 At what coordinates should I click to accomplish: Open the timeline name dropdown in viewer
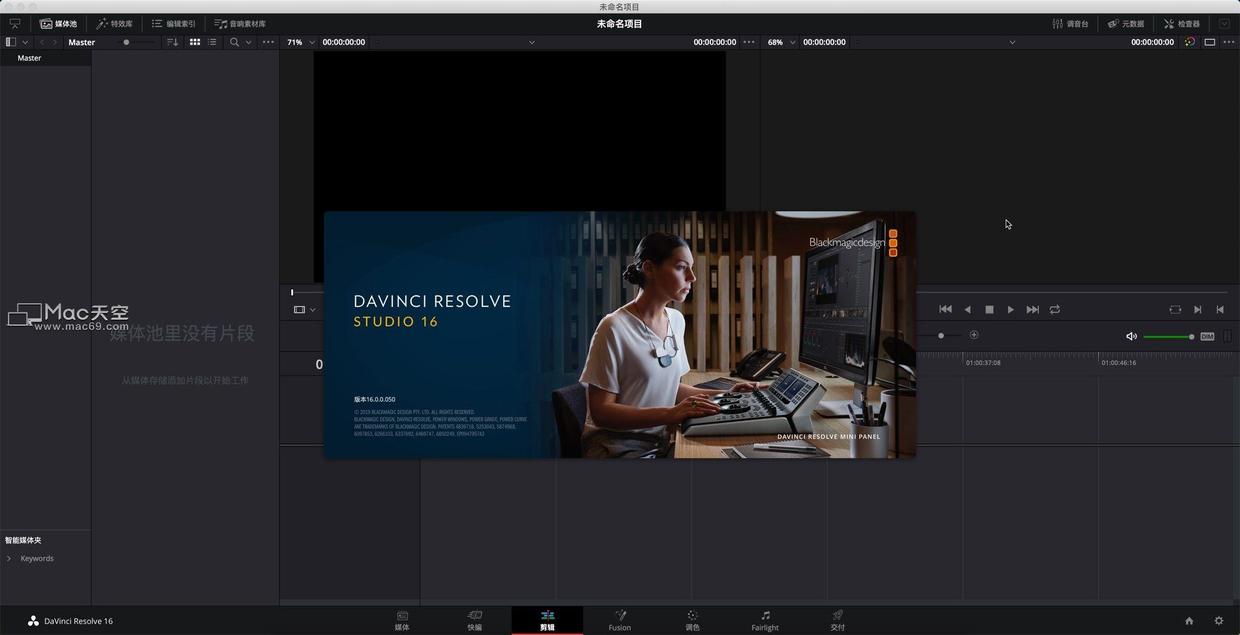click(x=1012, y=42)
